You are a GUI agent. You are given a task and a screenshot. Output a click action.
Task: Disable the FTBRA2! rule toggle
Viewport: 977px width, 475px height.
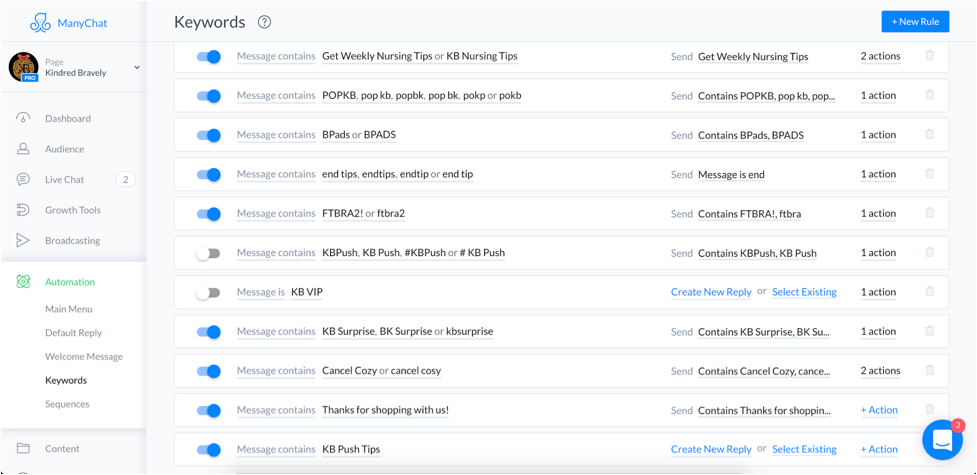point(209,214)
